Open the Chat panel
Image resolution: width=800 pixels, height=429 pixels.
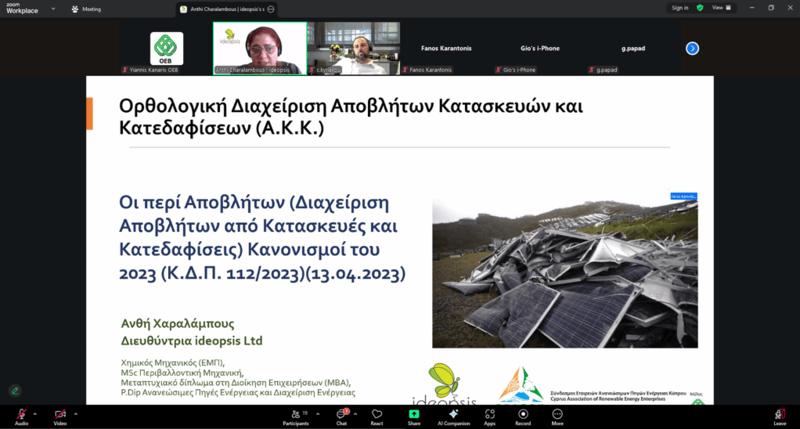point(341,414)
